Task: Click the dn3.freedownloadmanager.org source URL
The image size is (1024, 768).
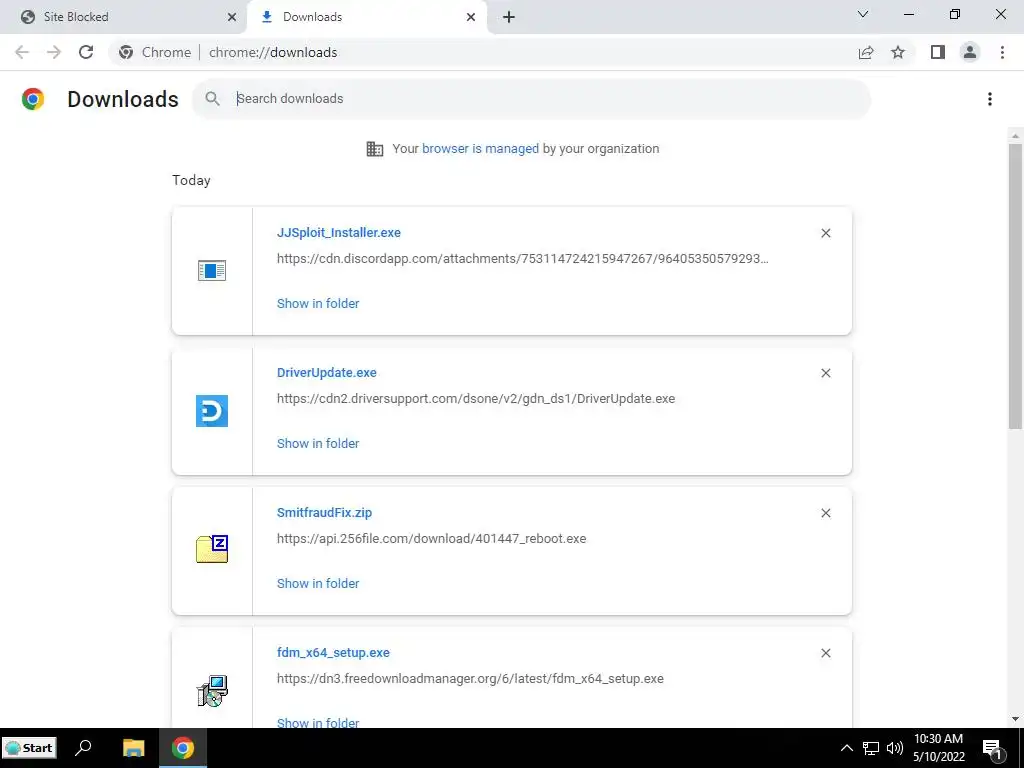Action: click(x=470, y=679)
